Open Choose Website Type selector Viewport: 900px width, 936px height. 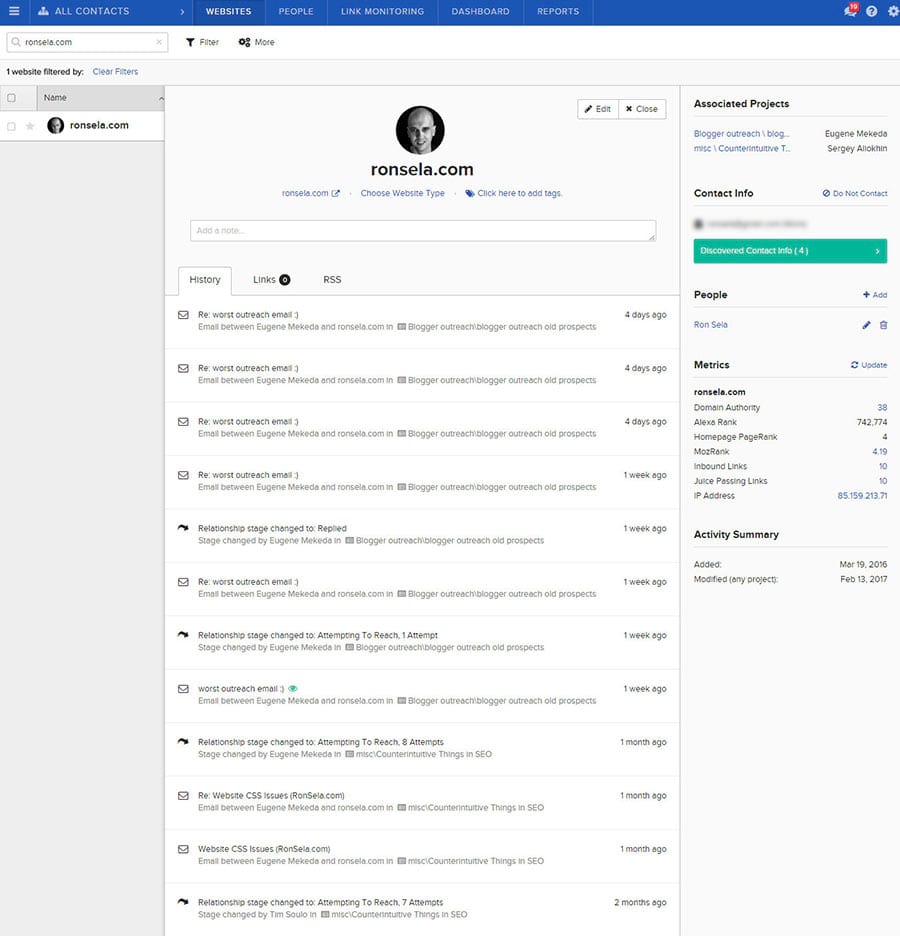coord(402,193)
